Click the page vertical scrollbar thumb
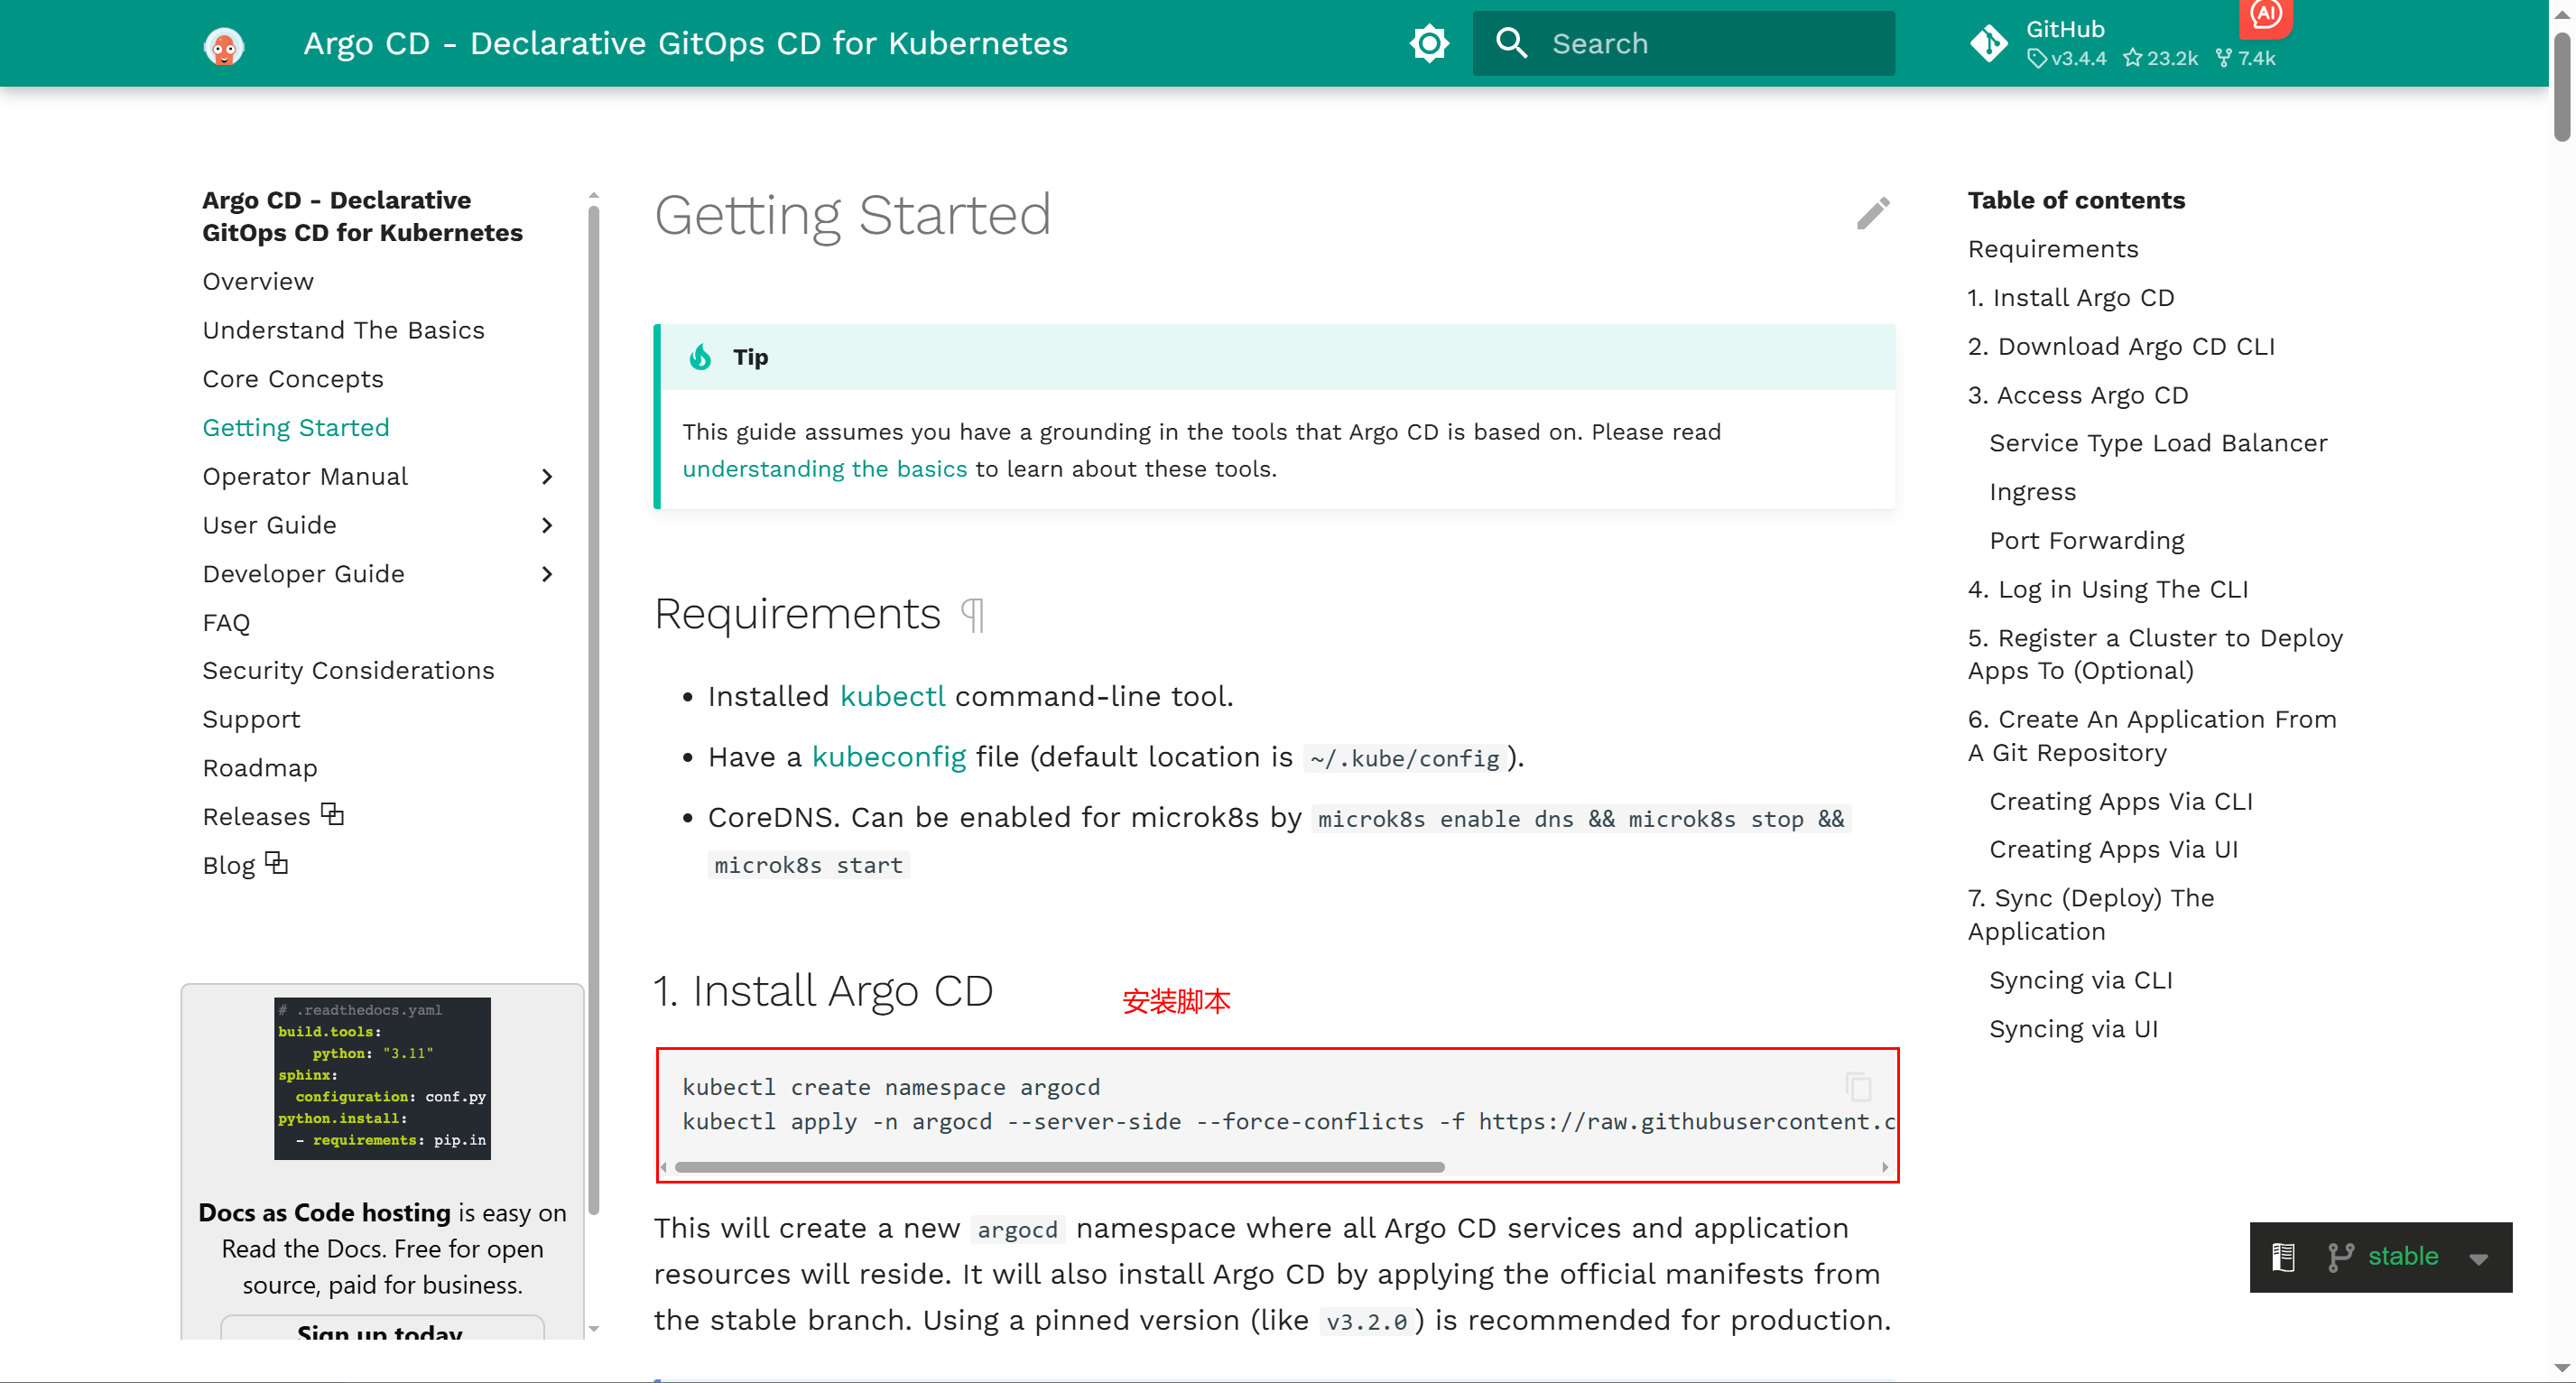Image resolution: width=2576 pixels, height=1383 pixels. pos(2561,86)
